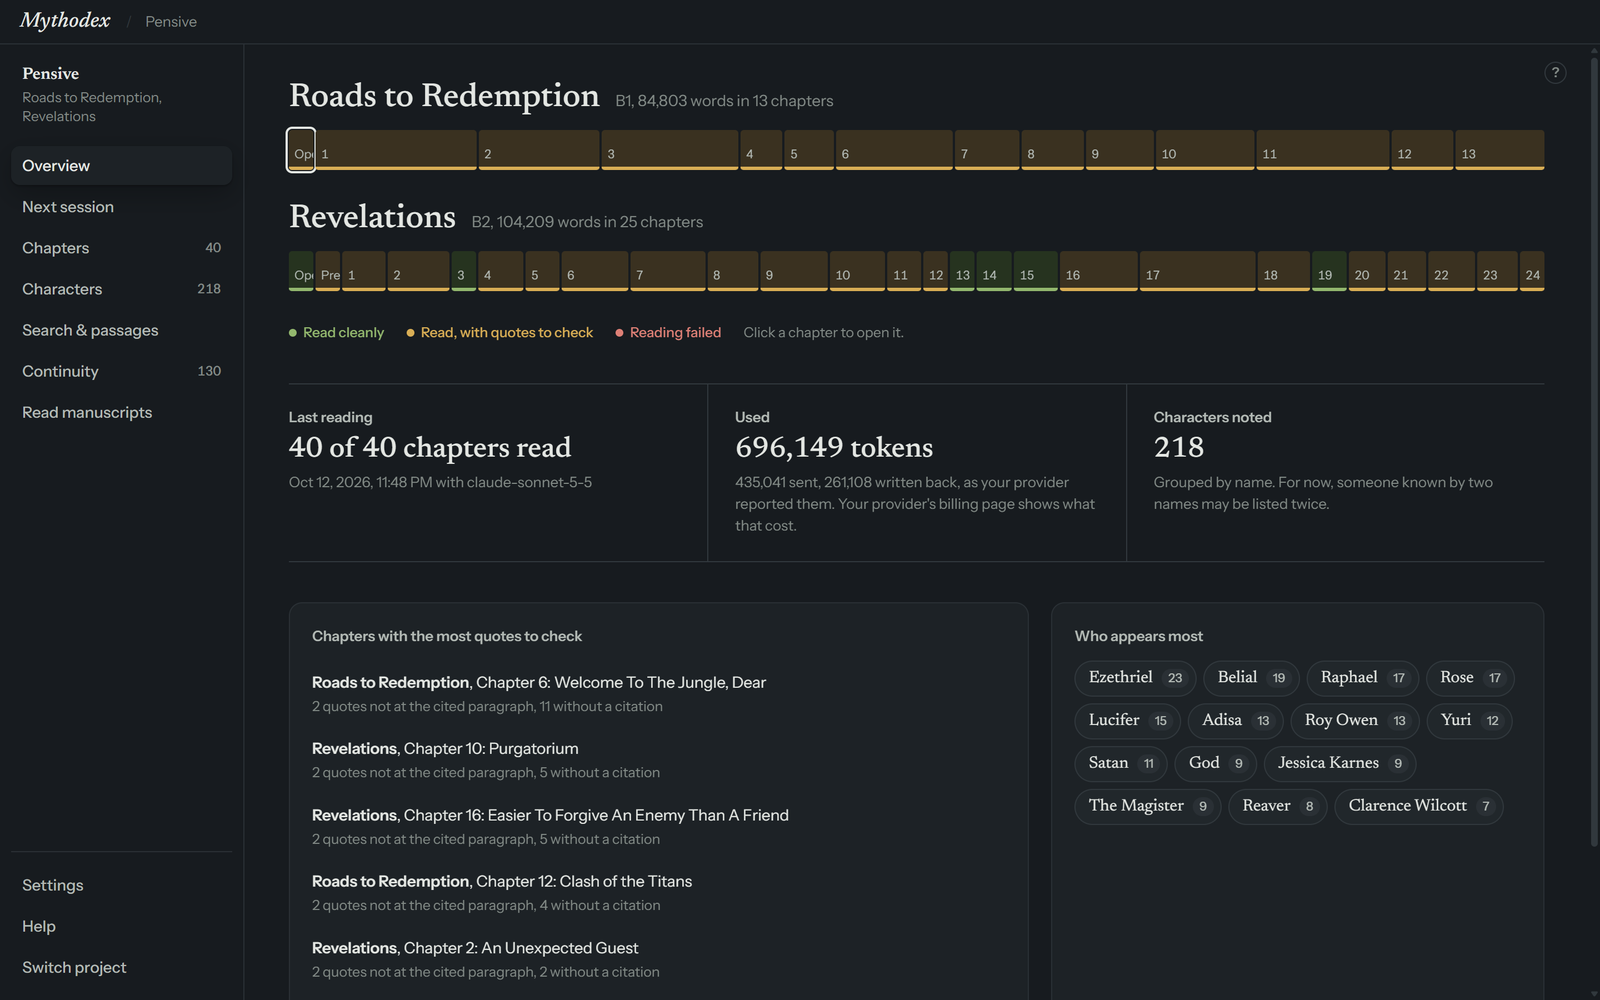Viewport: 1600px width, 1000px height.
Task: Click the 696,149 tokens value
Action: [x=834, y=447]
